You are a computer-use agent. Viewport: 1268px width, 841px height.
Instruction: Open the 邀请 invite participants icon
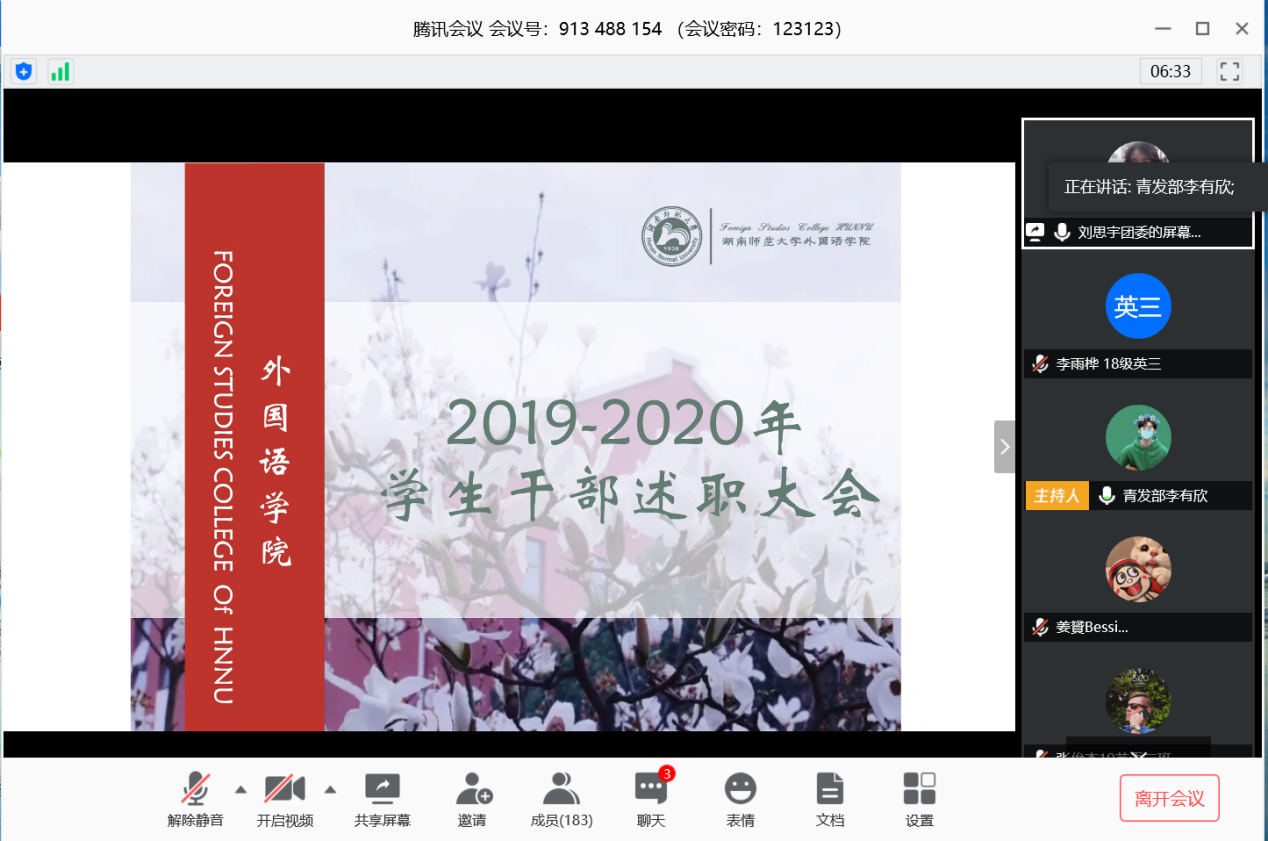pos(473,800)
